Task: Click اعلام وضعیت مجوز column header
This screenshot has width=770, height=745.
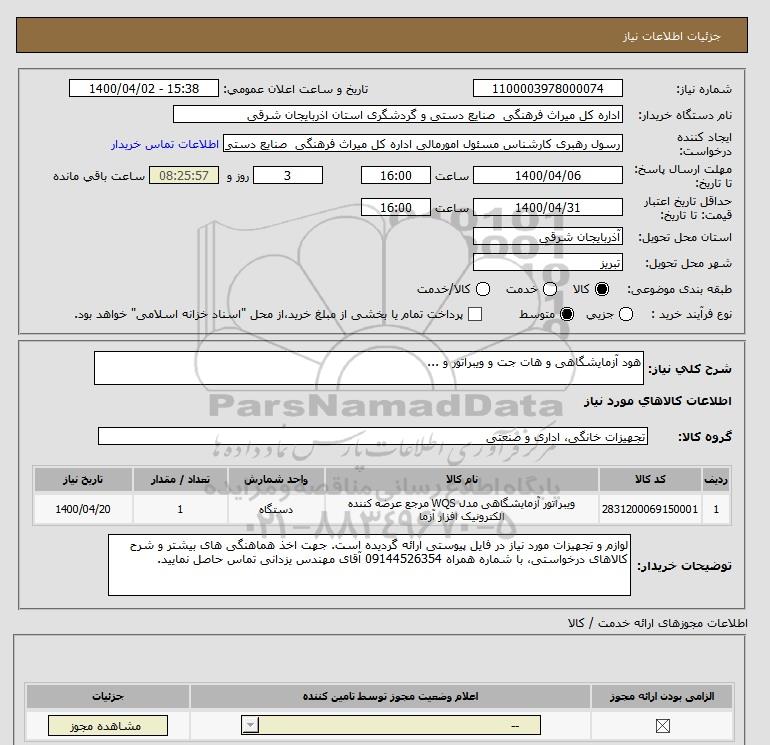Action: pyautogui.click(x=390, y=696)
